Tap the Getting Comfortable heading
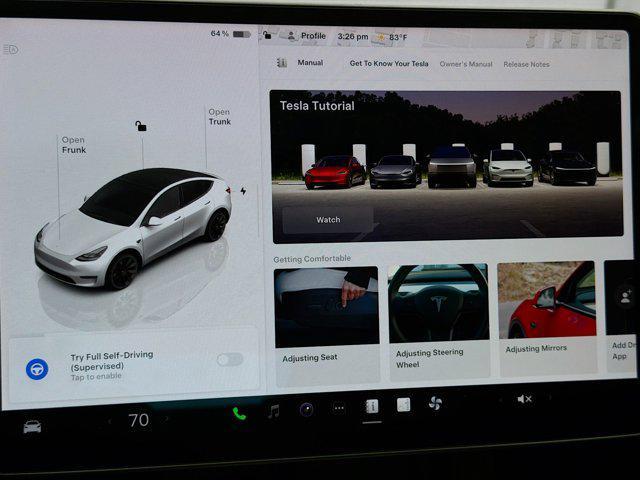The height and width of the screenshot is (480, 640). tap(312, 259)
